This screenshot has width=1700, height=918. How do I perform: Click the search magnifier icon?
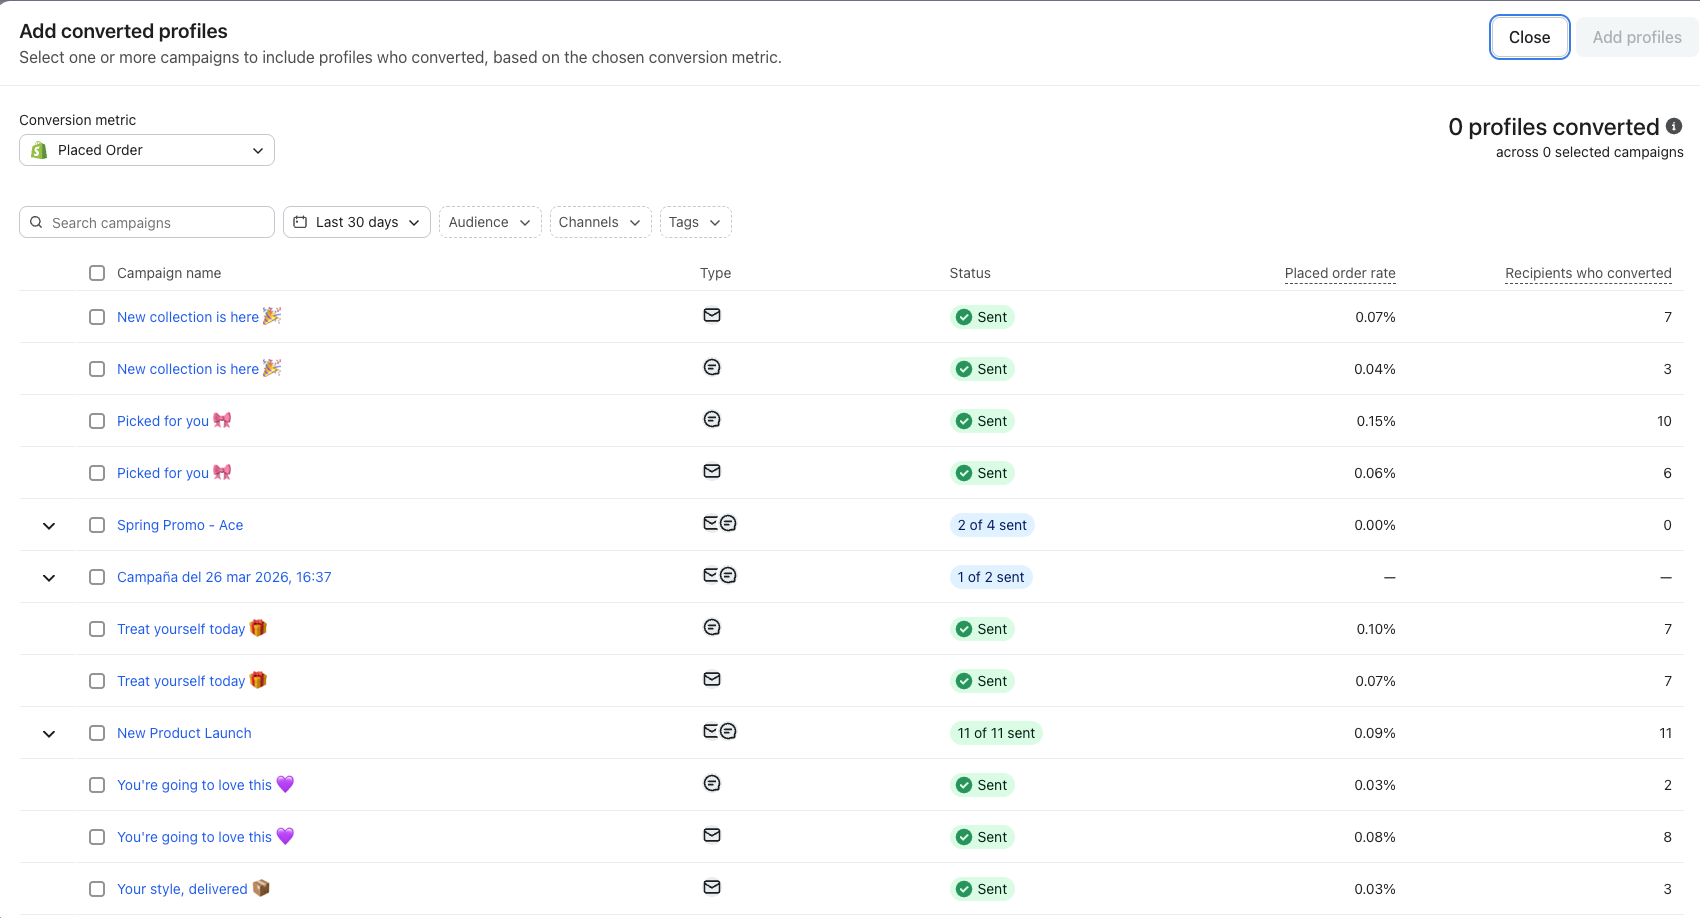(x=36, y=222)
